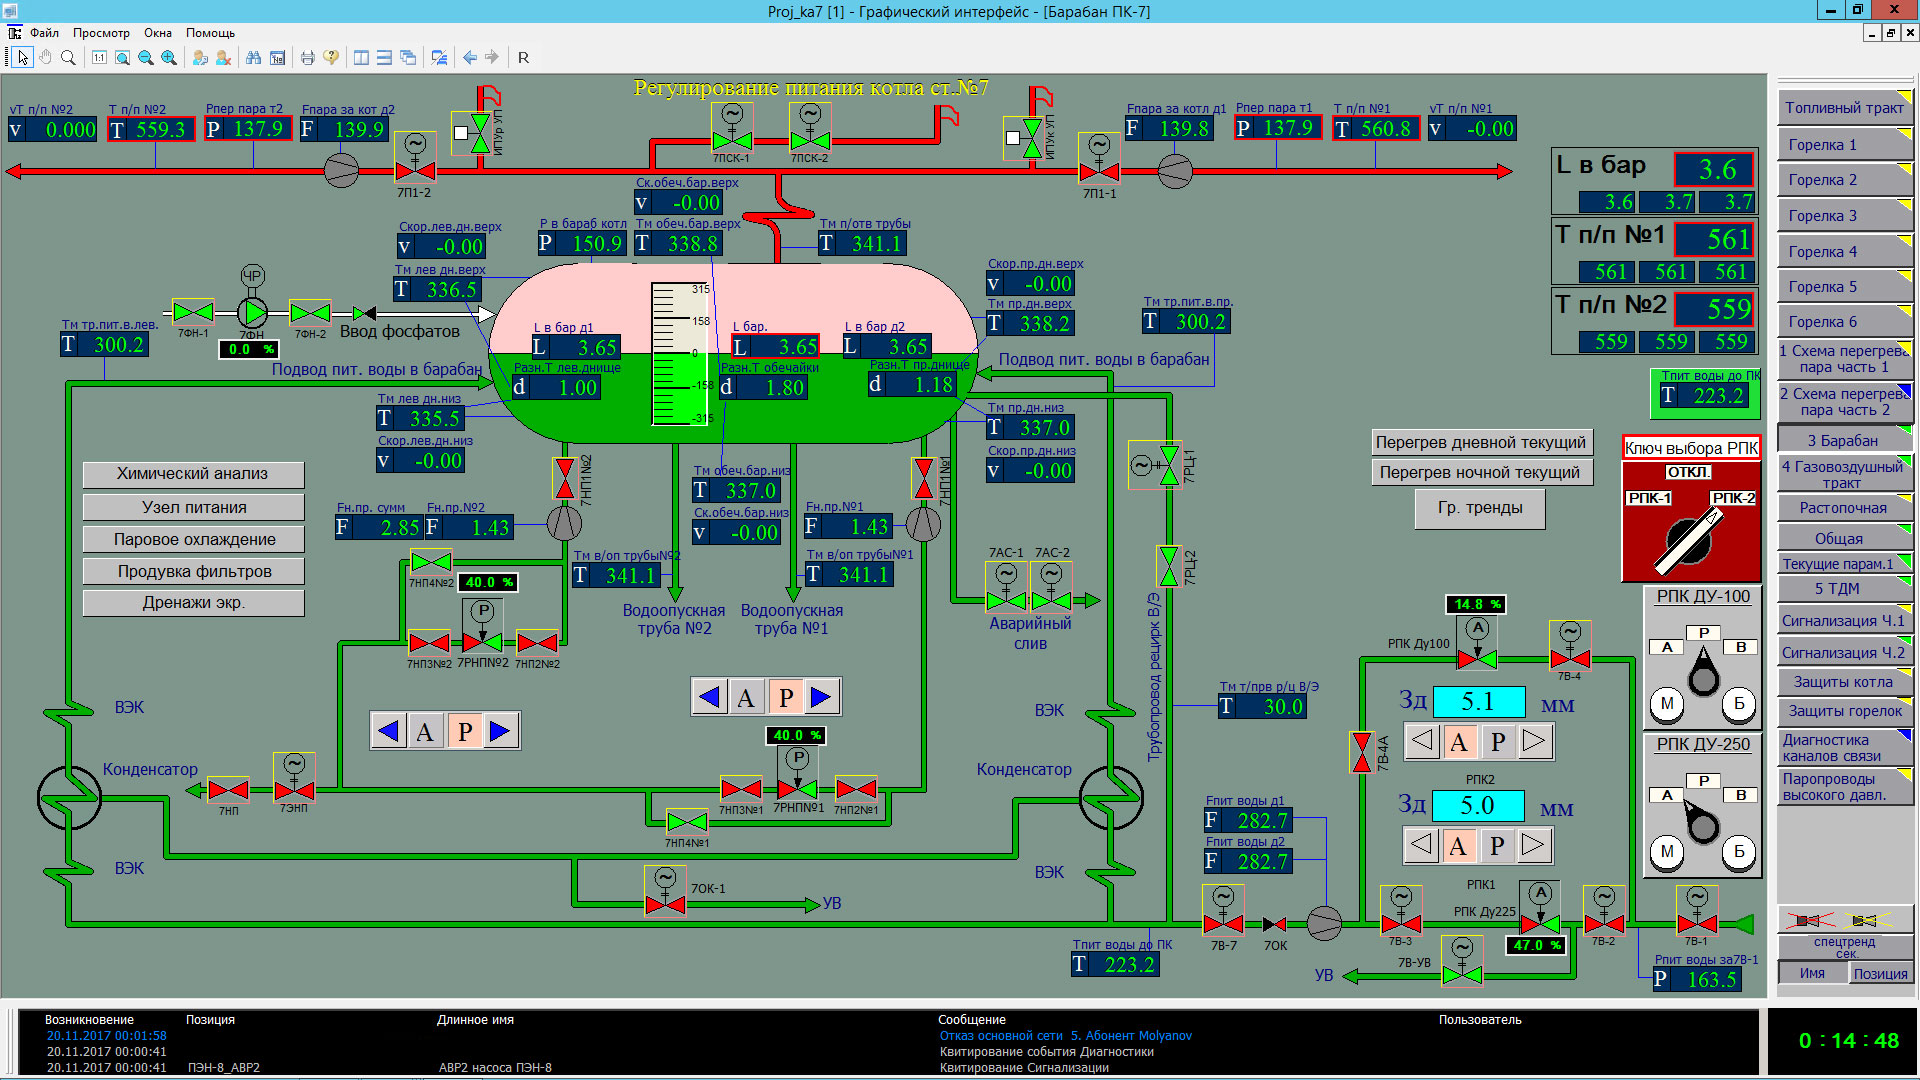Click the 1:1 actual size icon
This screenshot has width=1920, height=1080.
tap(99, 58)
